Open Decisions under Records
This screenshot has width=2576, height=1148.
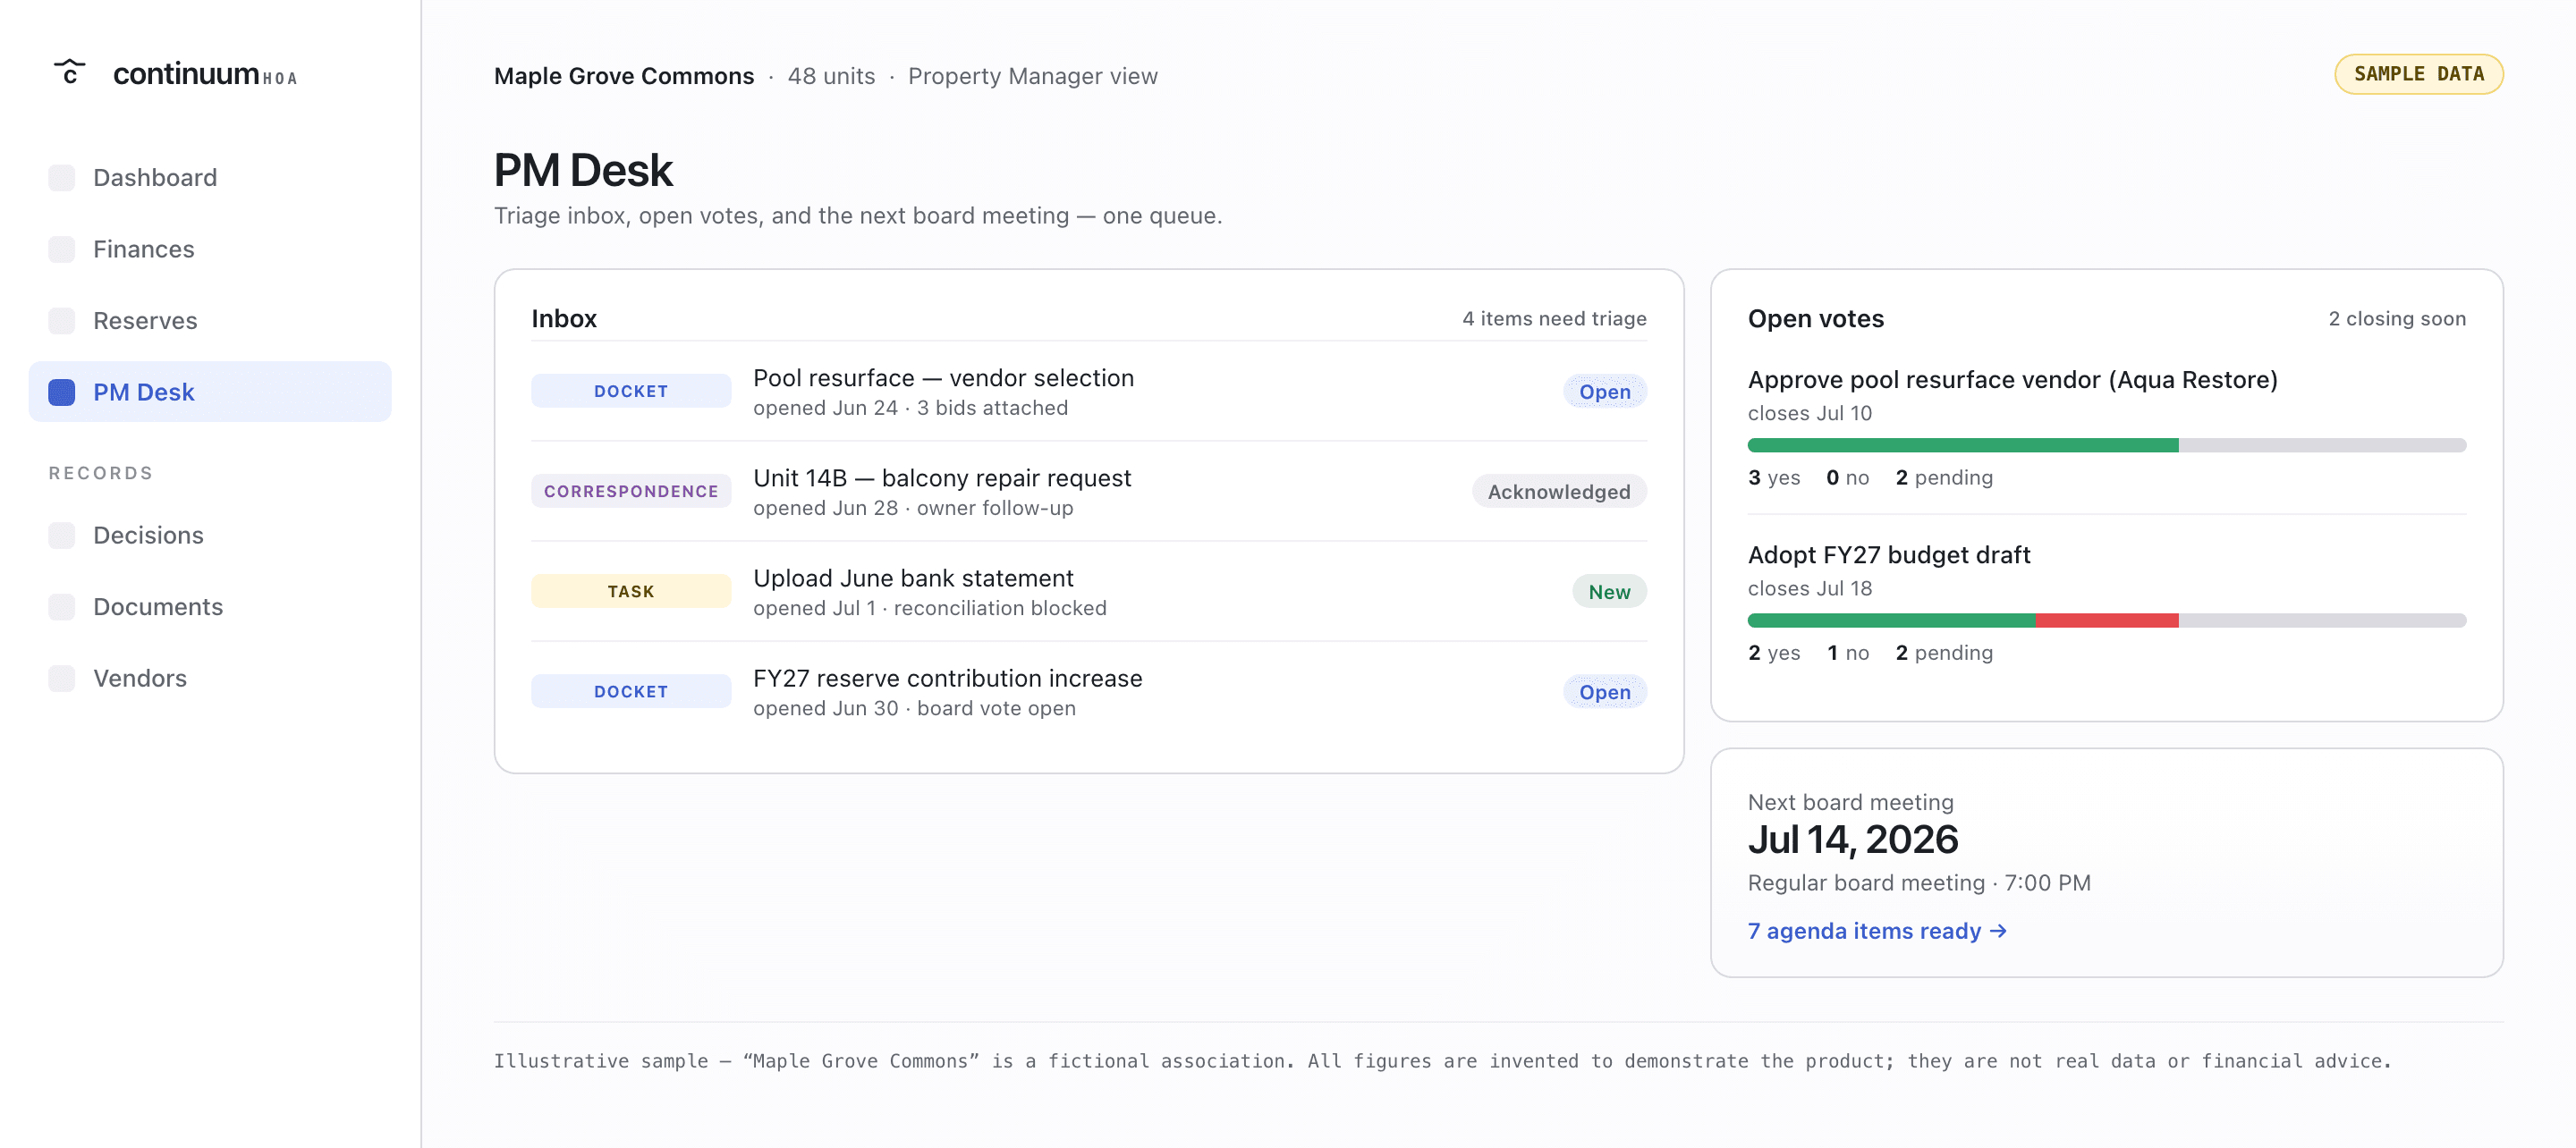click(x=210, y=535)
